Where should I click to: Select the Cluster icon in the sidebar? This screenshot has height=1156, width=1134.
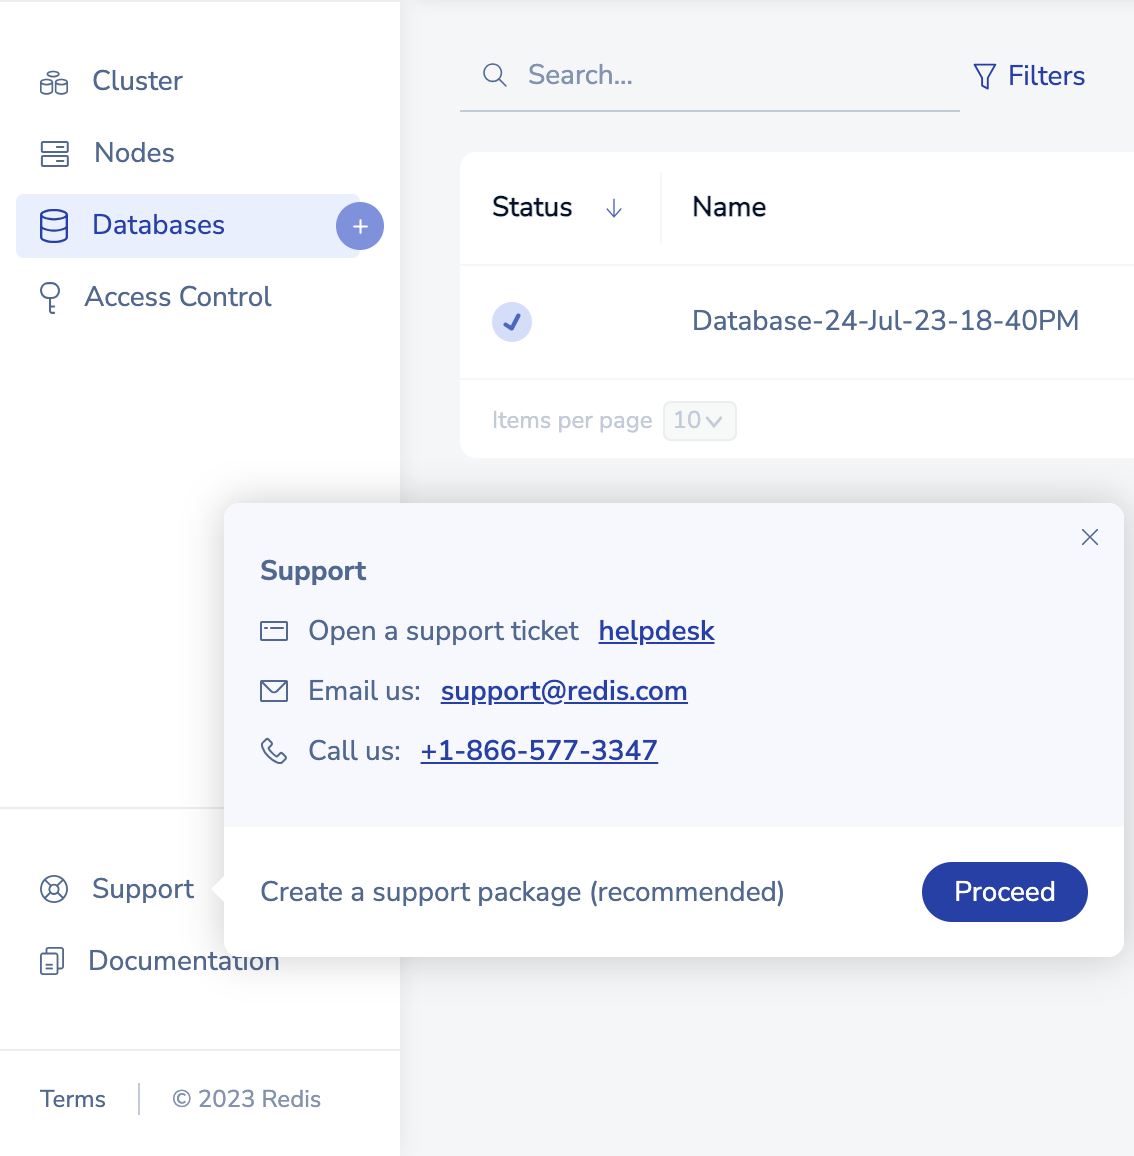pyautogui.click(x=53, y=81)
